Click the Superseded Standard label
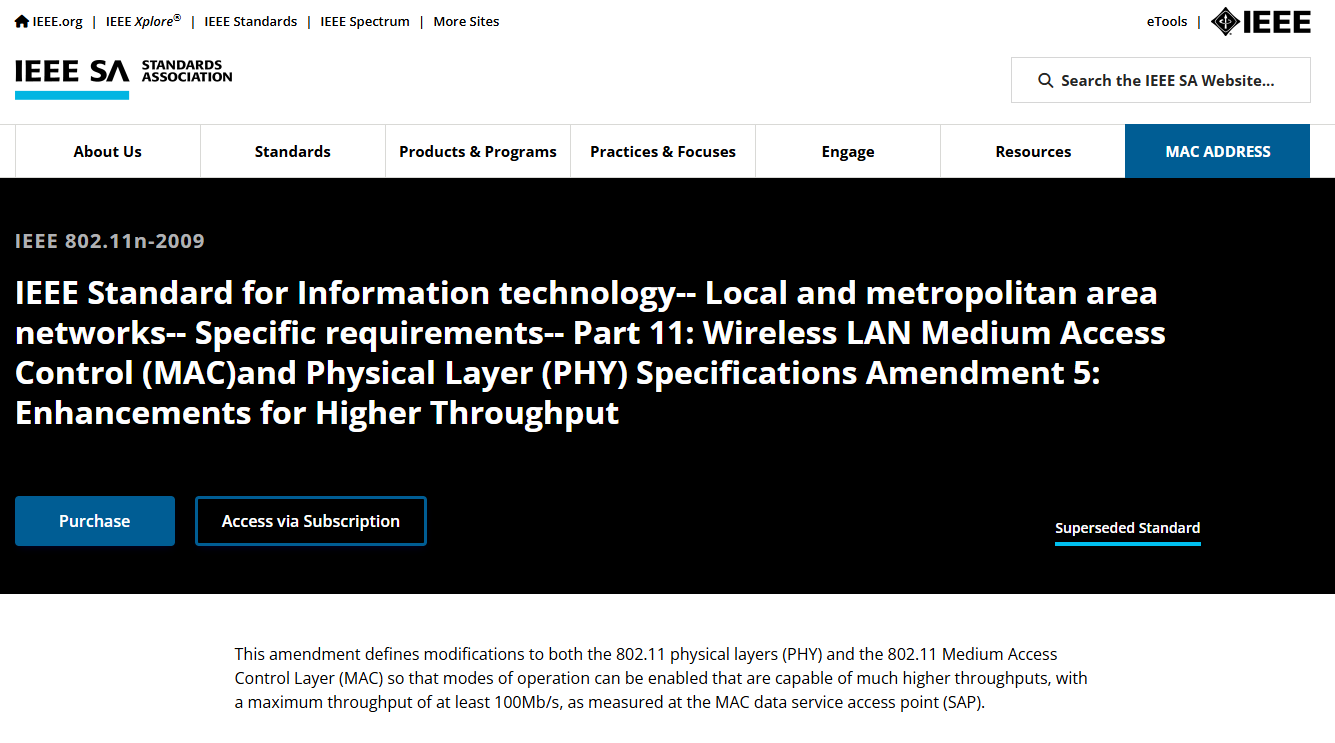 tap(1128, 528)
